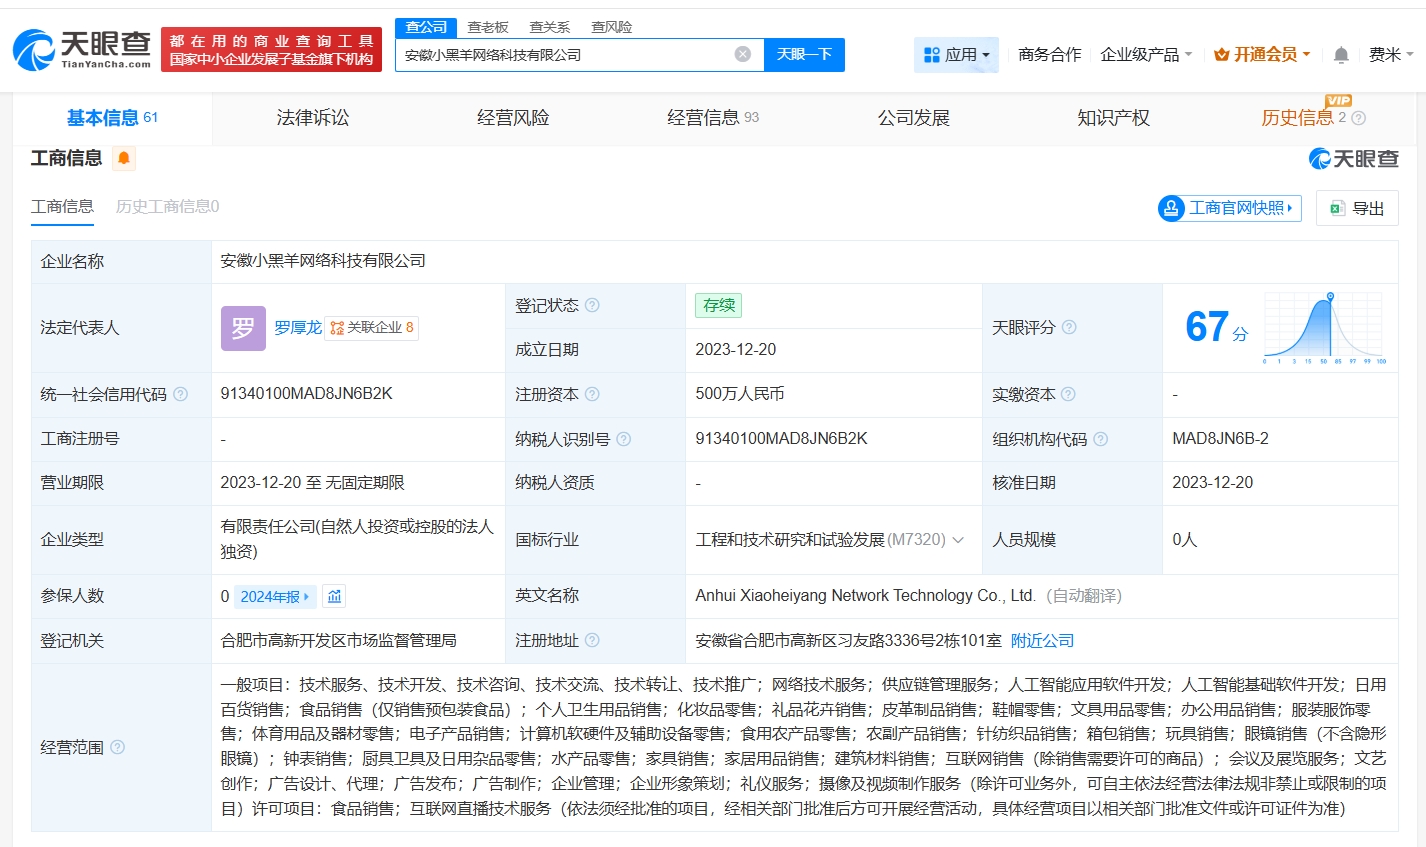Click the 天眼评分 distribution chart
This screenshot has width=1426, height=847.
1323,327
